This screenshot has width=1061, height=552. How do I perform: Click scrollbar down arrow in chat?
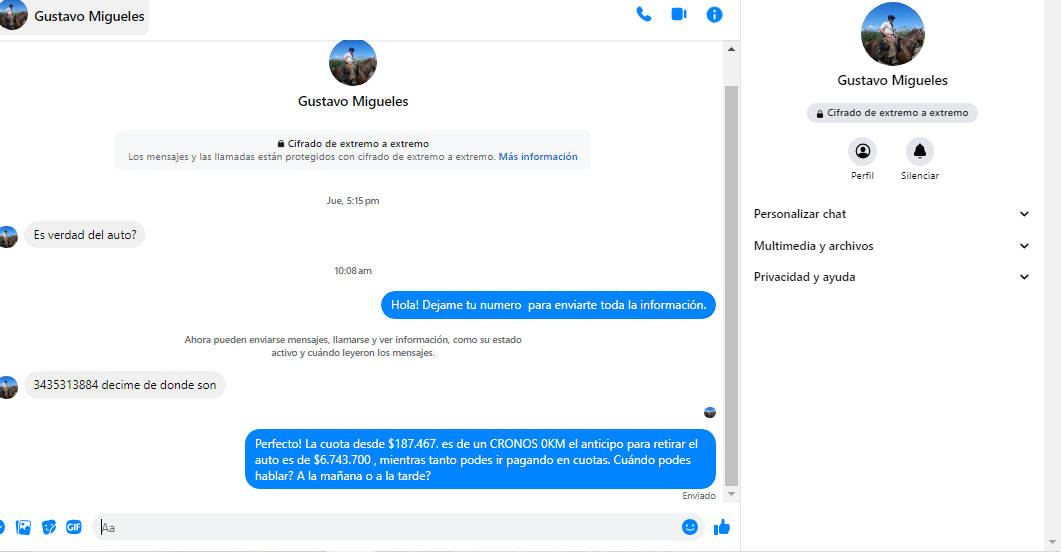[x=731, y=494]
